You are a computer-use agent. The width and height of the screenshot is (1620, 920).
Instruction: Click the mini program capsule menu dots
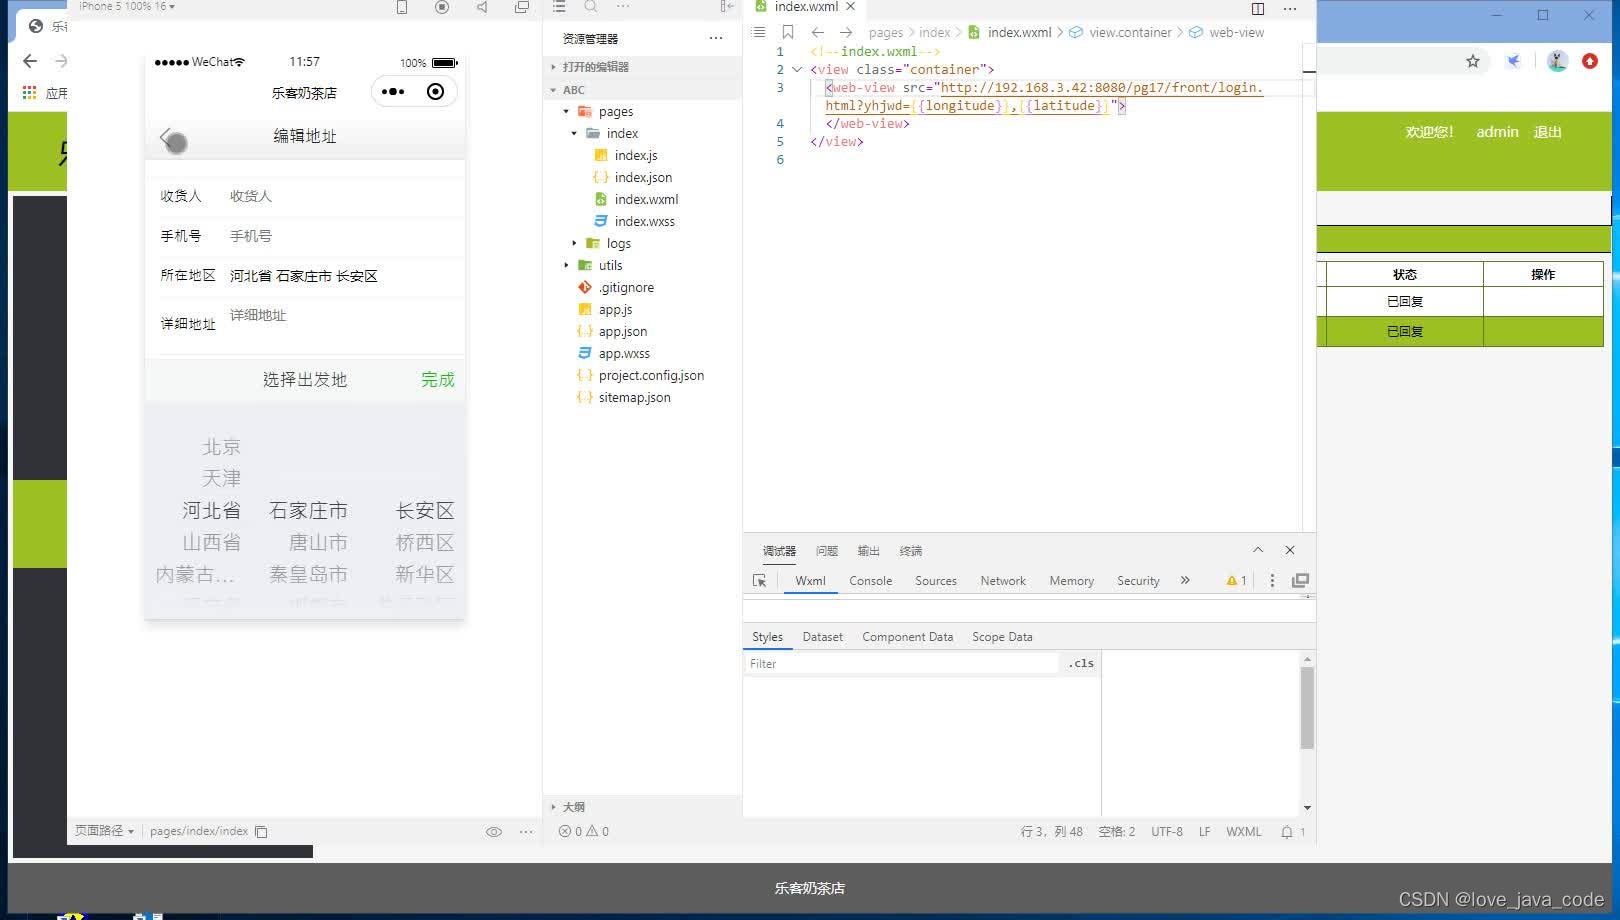393,92
